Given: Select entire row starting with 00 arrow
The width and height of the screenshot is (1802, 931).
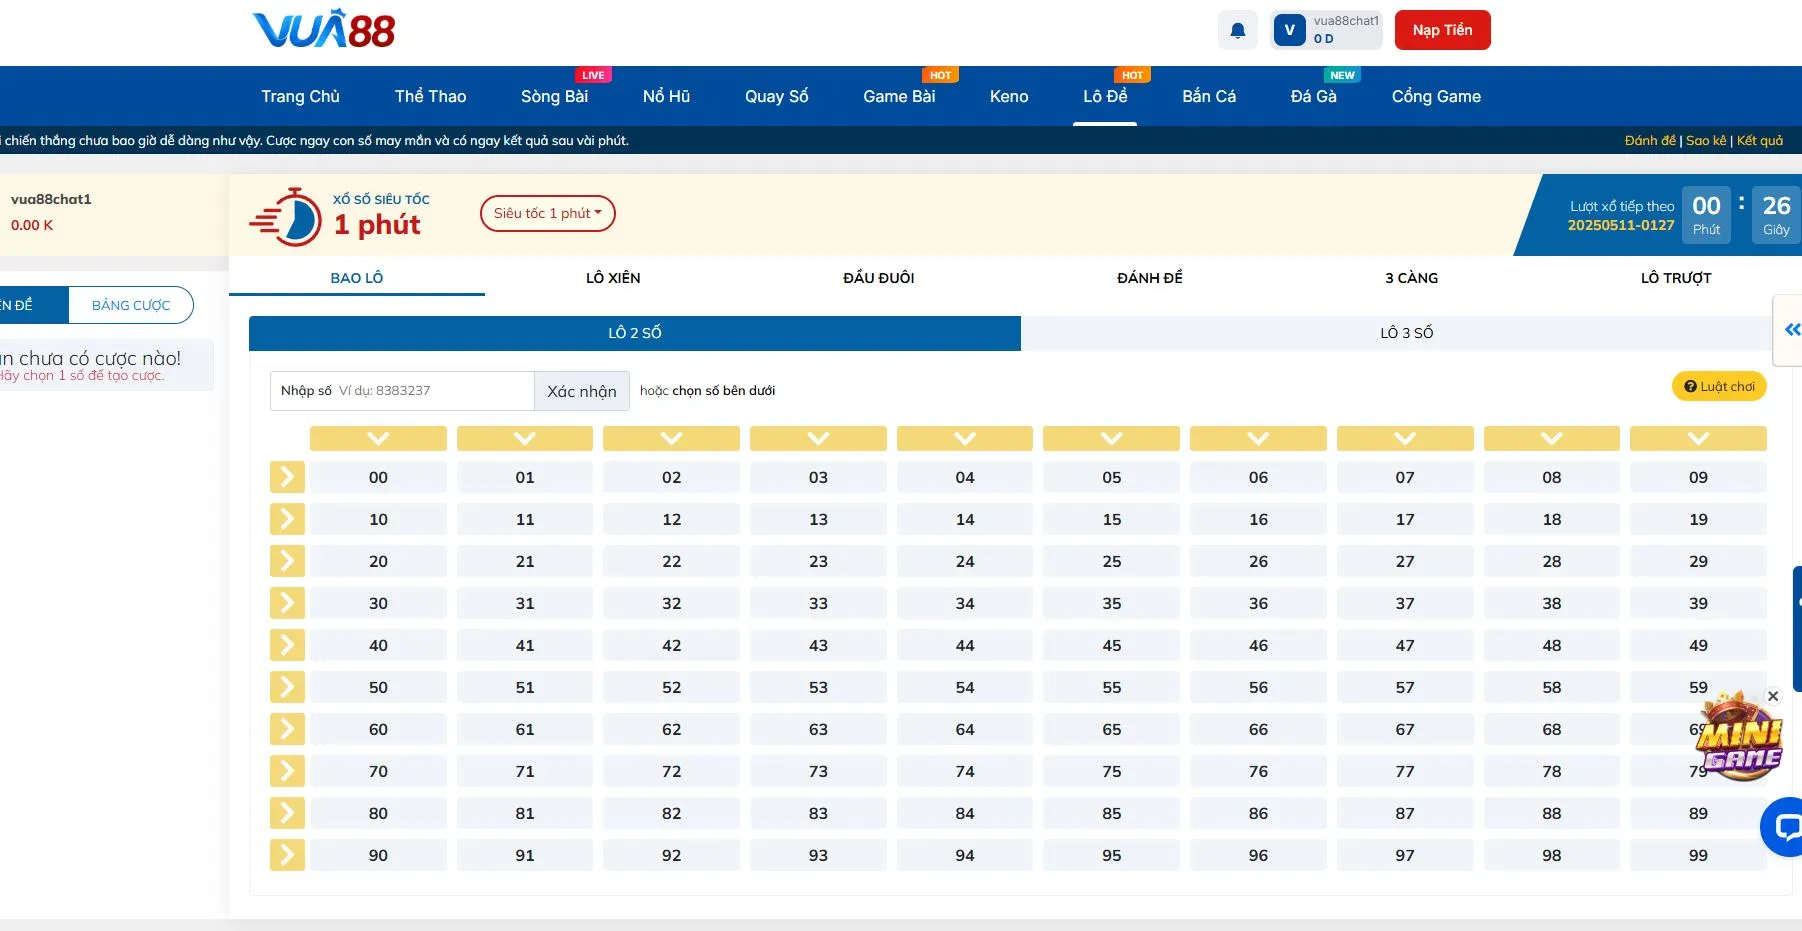Looking at the screenshot, I should click(287, 477).
